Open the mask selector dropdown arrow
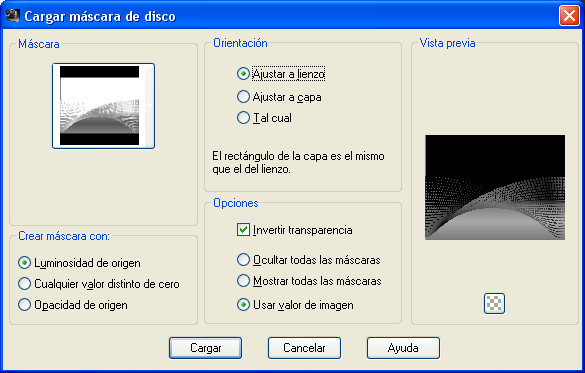Screen dimensions: 585x373 point(150,106)
